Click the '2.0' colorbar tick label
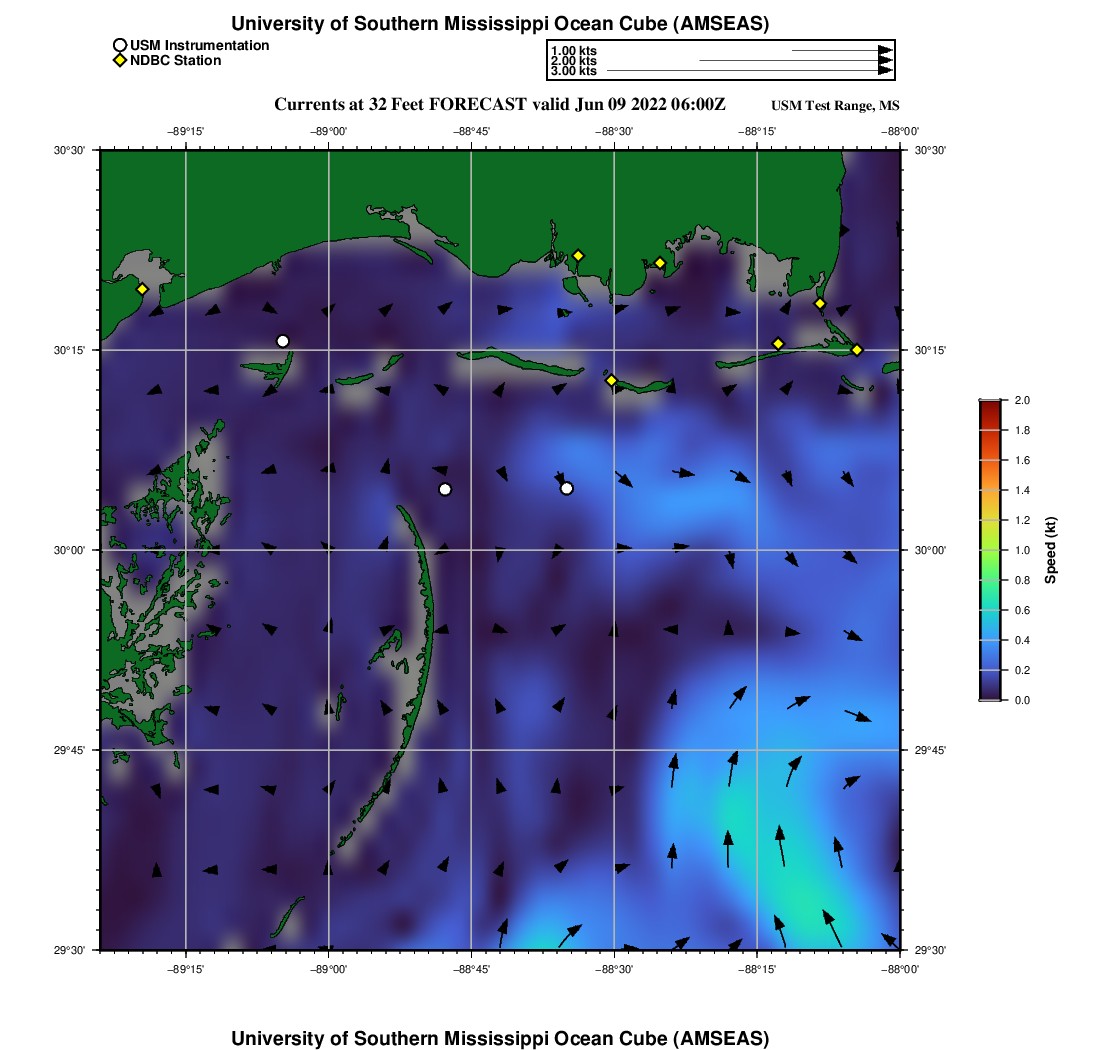 click(x=1022, y=401)
